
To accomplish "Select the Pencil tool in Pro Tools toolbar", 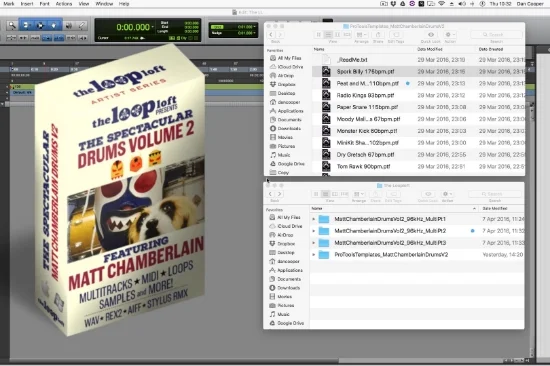I will (x=82, y=25).
